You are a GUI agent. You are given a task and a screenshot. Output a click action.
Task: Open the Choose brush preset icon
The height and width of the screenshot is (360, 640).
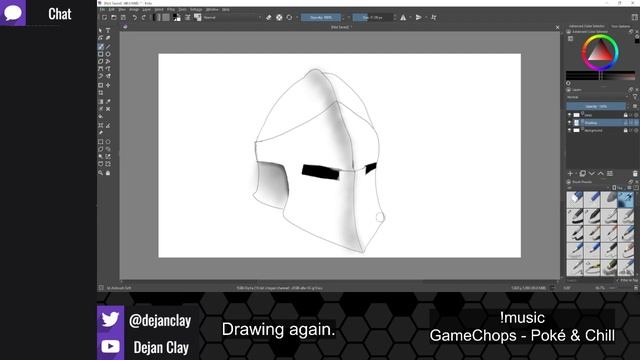pyautogui.click(x=198, y=18)
